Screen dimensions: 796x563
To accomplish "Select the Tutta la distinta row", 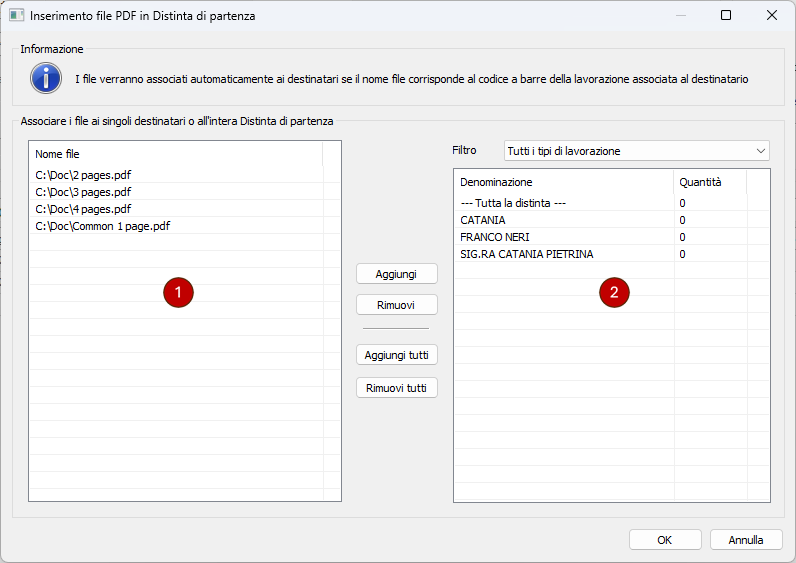I will (x=513, y=203).
